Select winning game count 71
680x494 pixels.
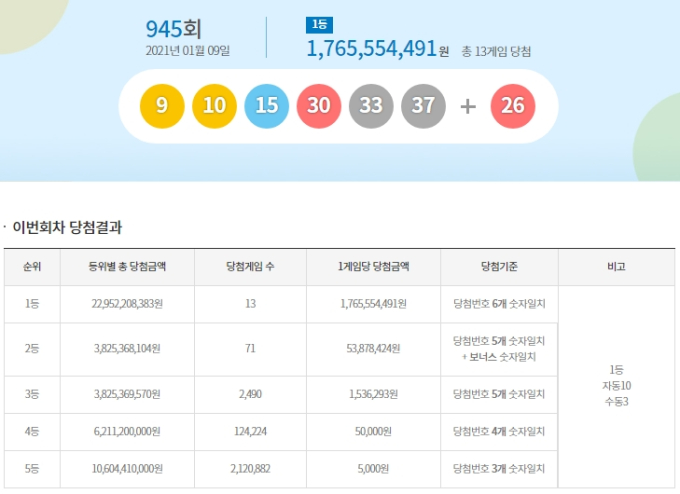click(250, 349)
